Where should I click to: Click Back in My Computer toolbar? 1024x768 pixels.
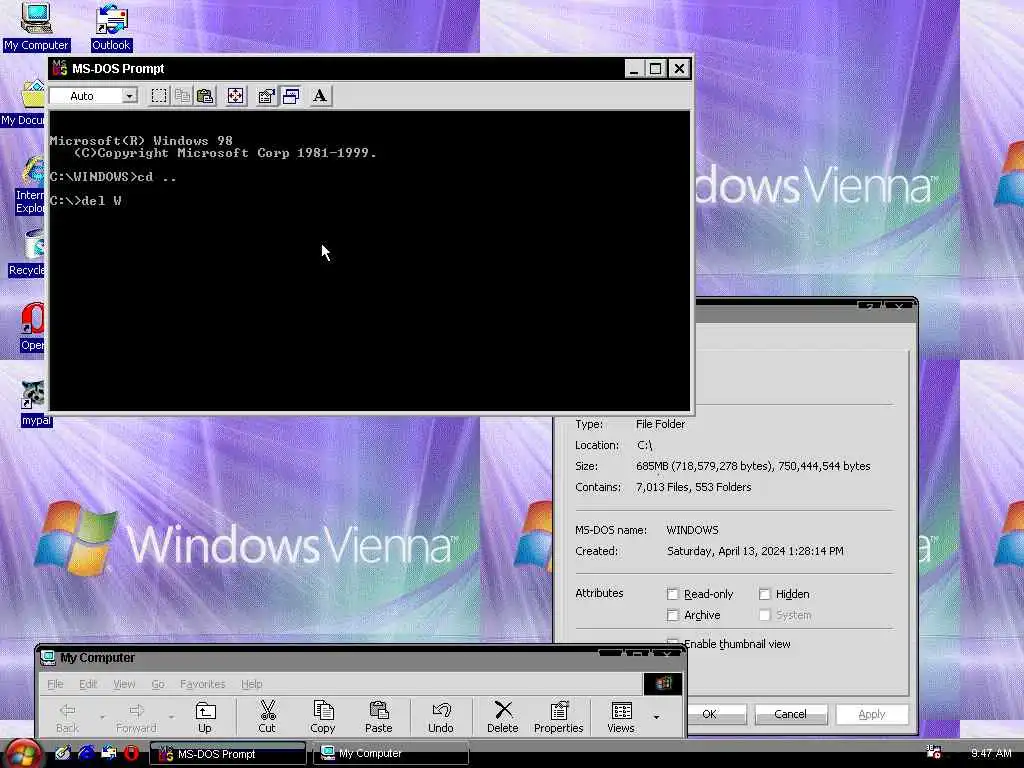[67, 717]
